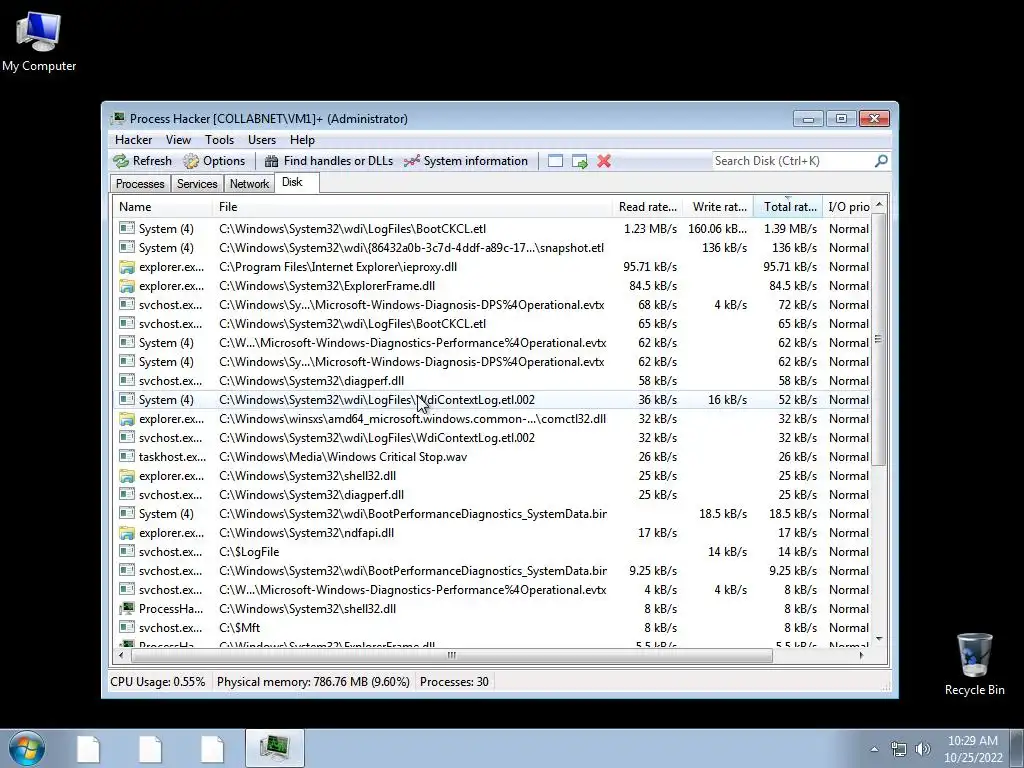
Task: Click vertical scrollbar up arrow
Action: coord(879,204)
